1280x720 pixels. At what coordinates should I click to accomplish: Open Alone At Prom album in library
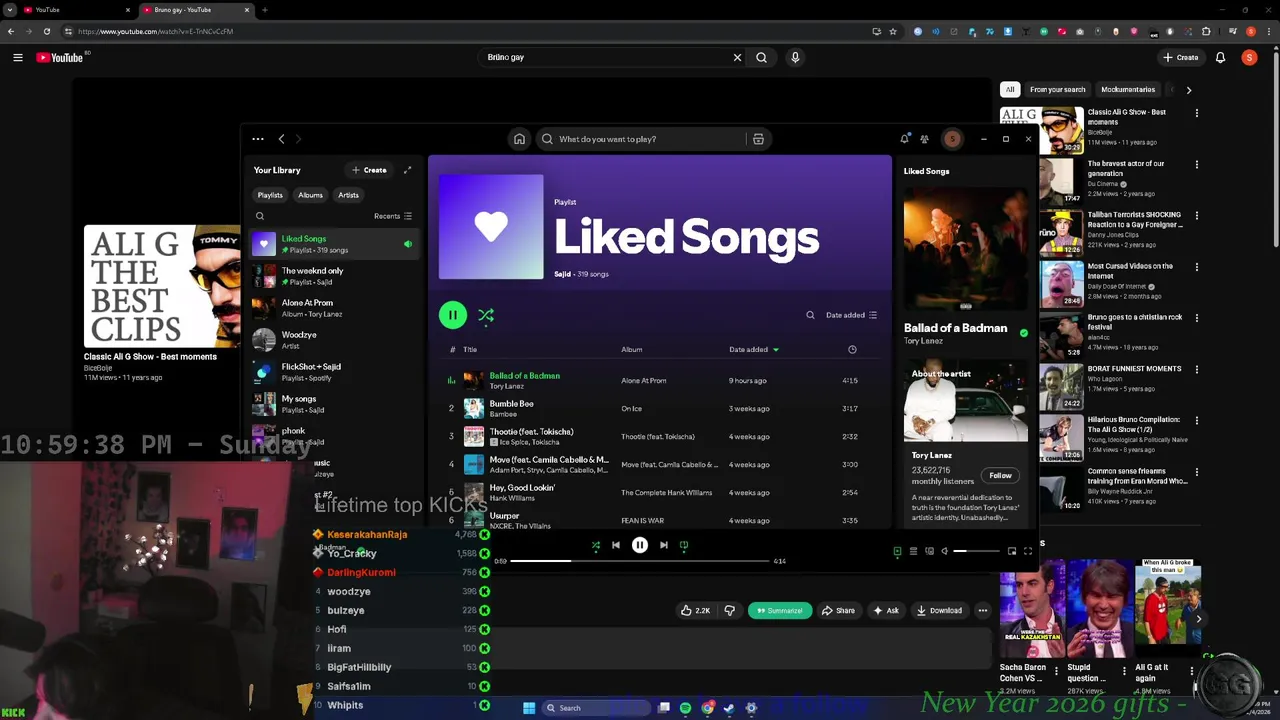tap(335, 308)
